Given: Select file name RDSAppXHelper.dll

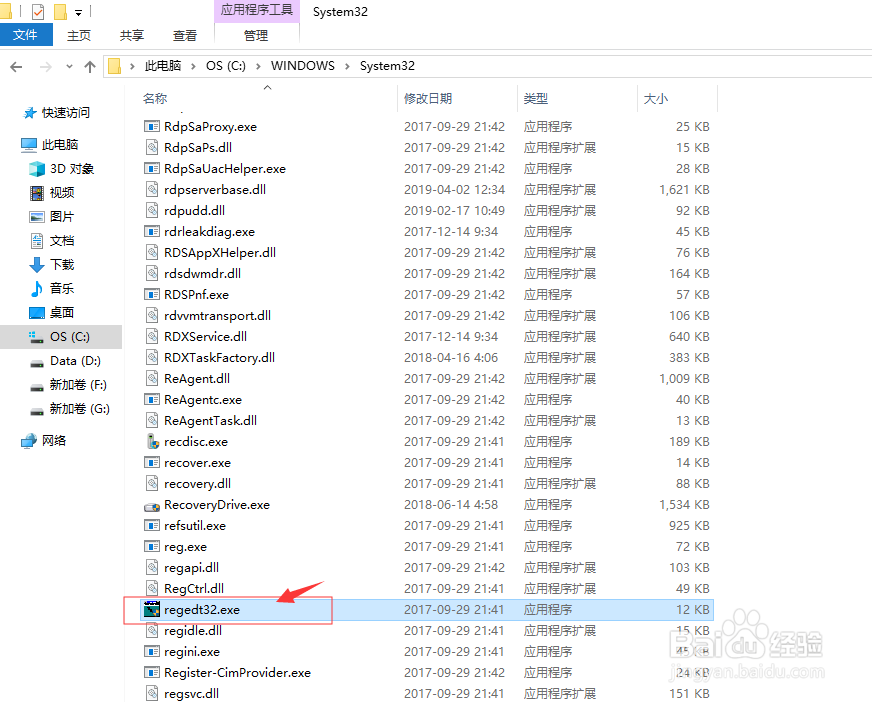Looking at the screenshot, I should [x=220, y=253].
